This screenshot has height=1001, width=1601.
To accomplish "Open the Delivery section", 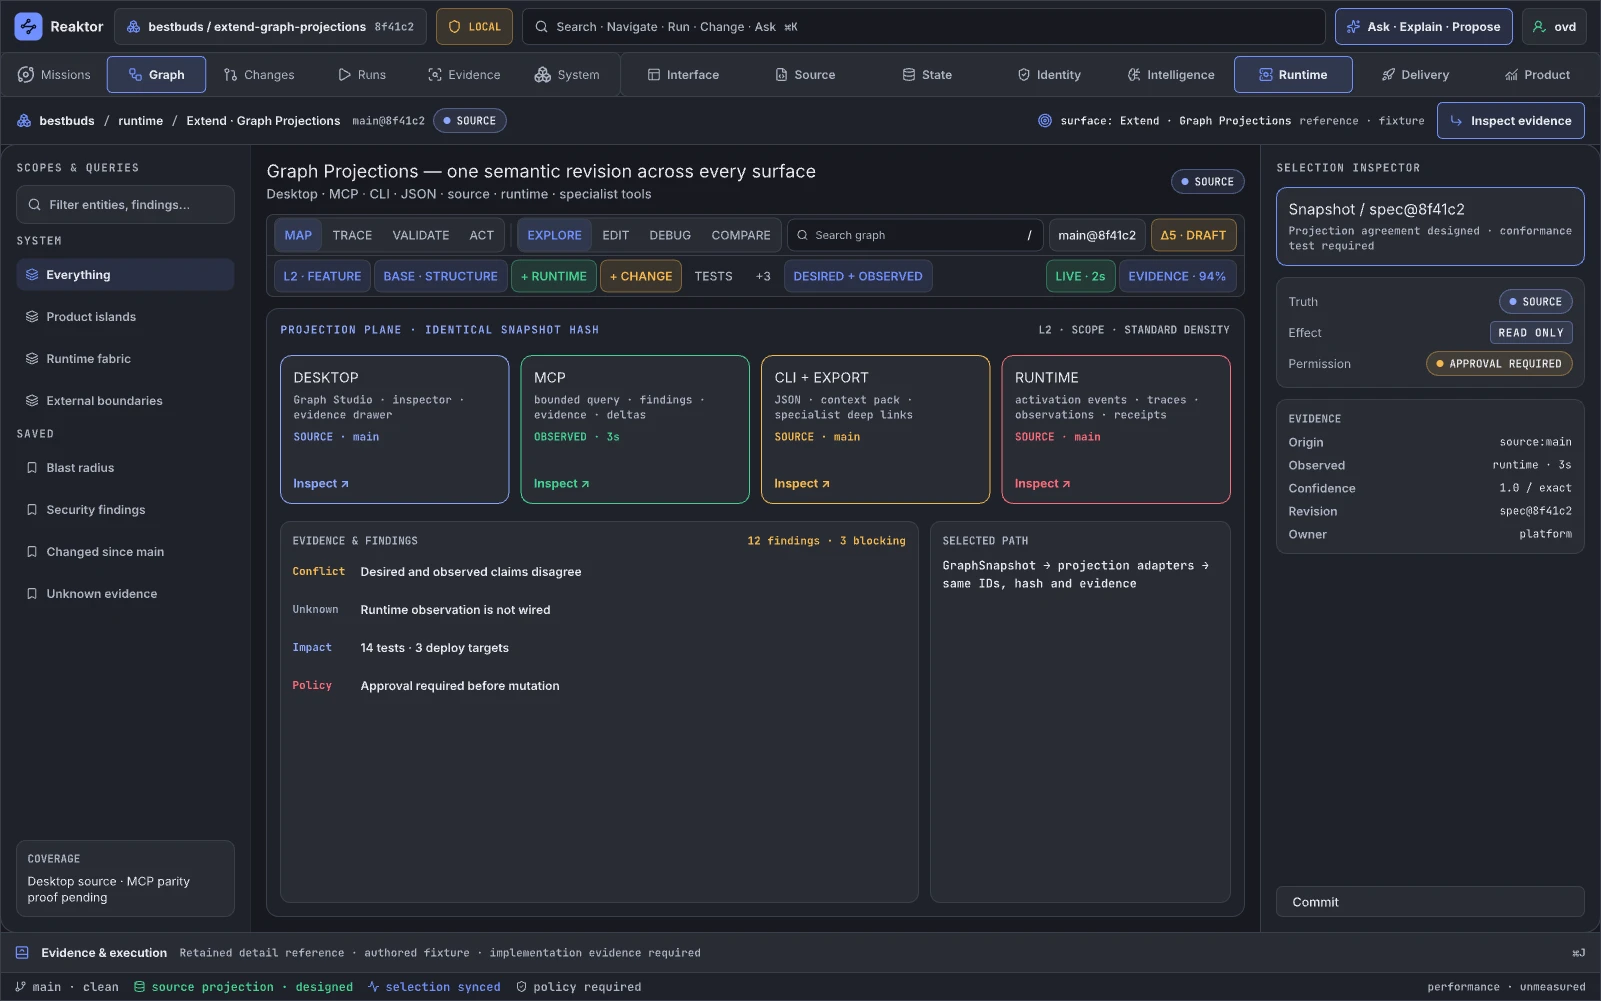I will point(1415,75).
